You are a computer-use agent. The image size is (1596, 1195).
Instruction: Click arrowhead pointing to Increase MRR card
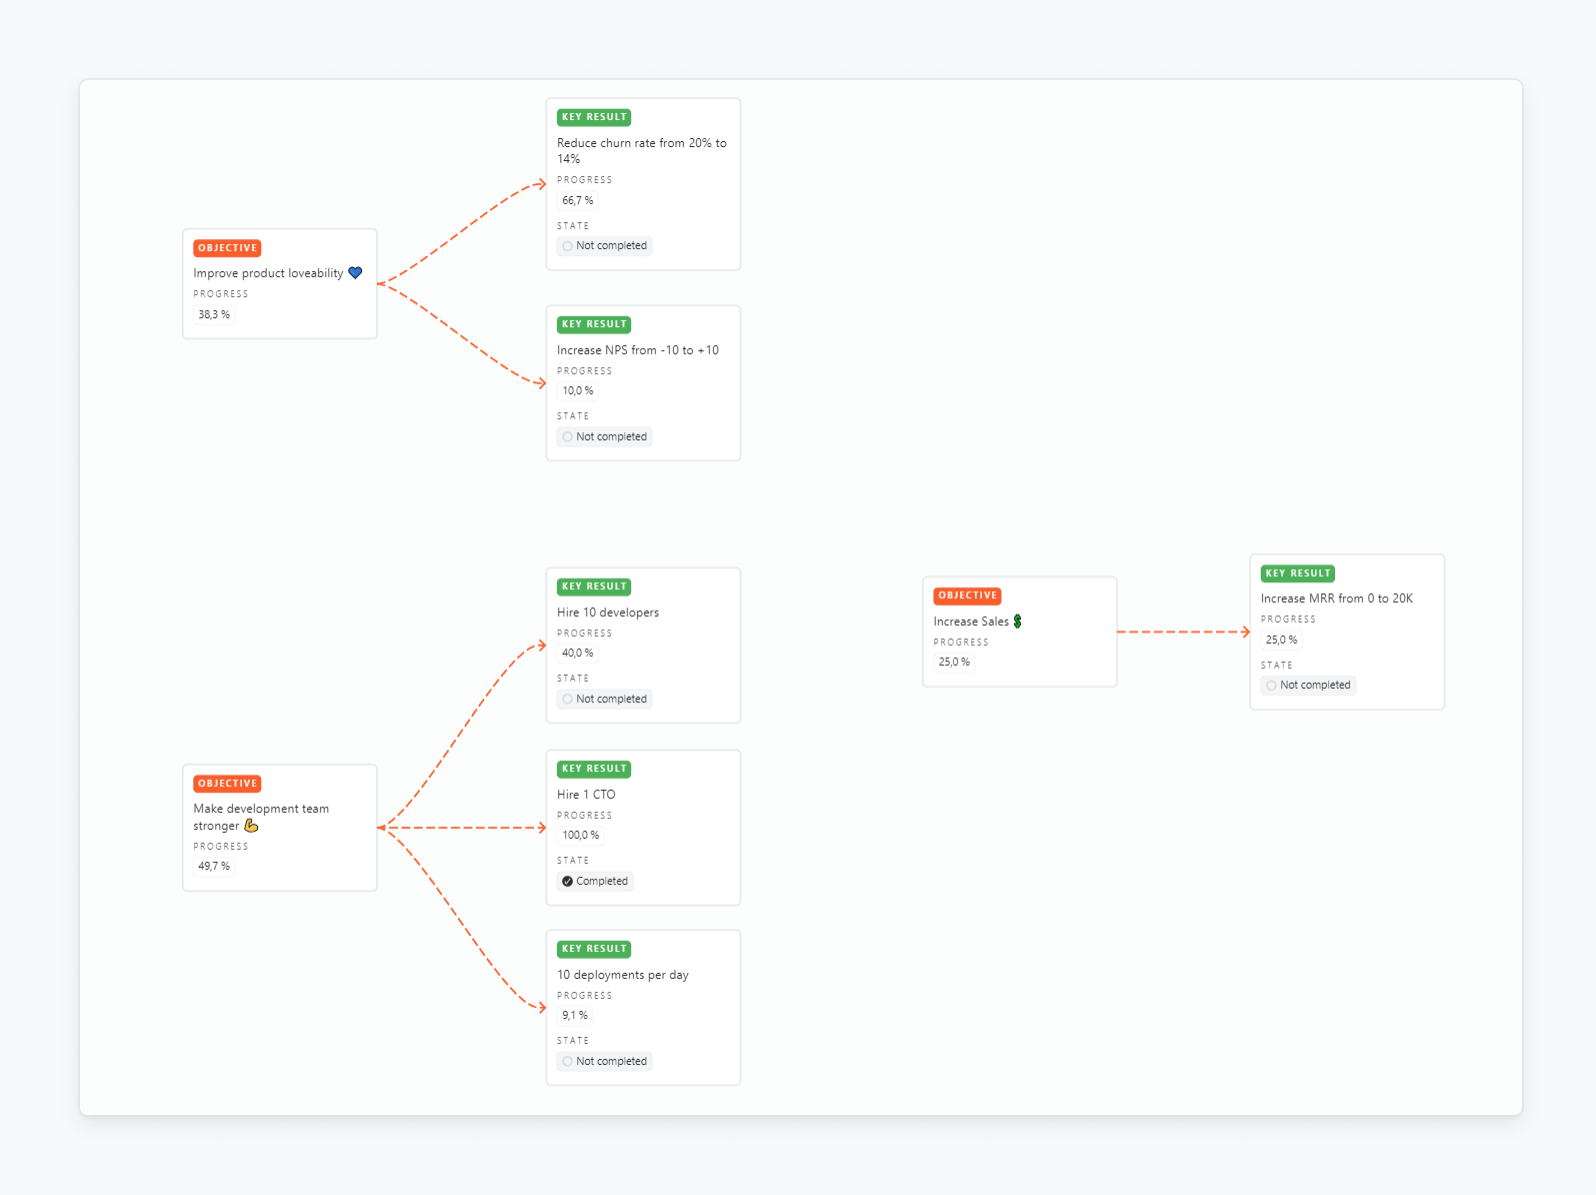(1245, 632)
